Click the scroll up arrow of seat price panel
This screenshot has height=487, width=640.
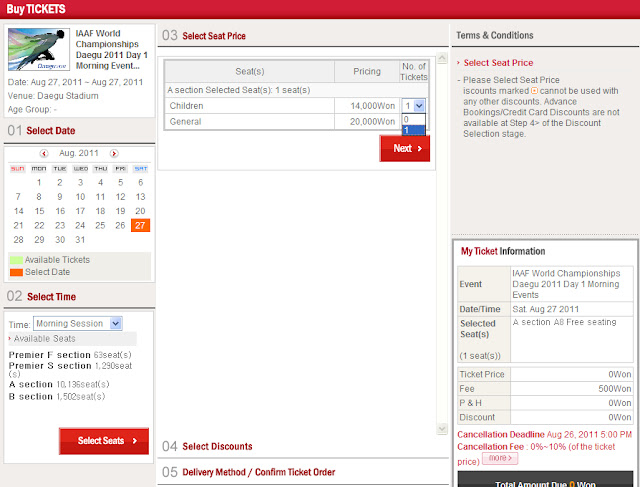(442, 58)
